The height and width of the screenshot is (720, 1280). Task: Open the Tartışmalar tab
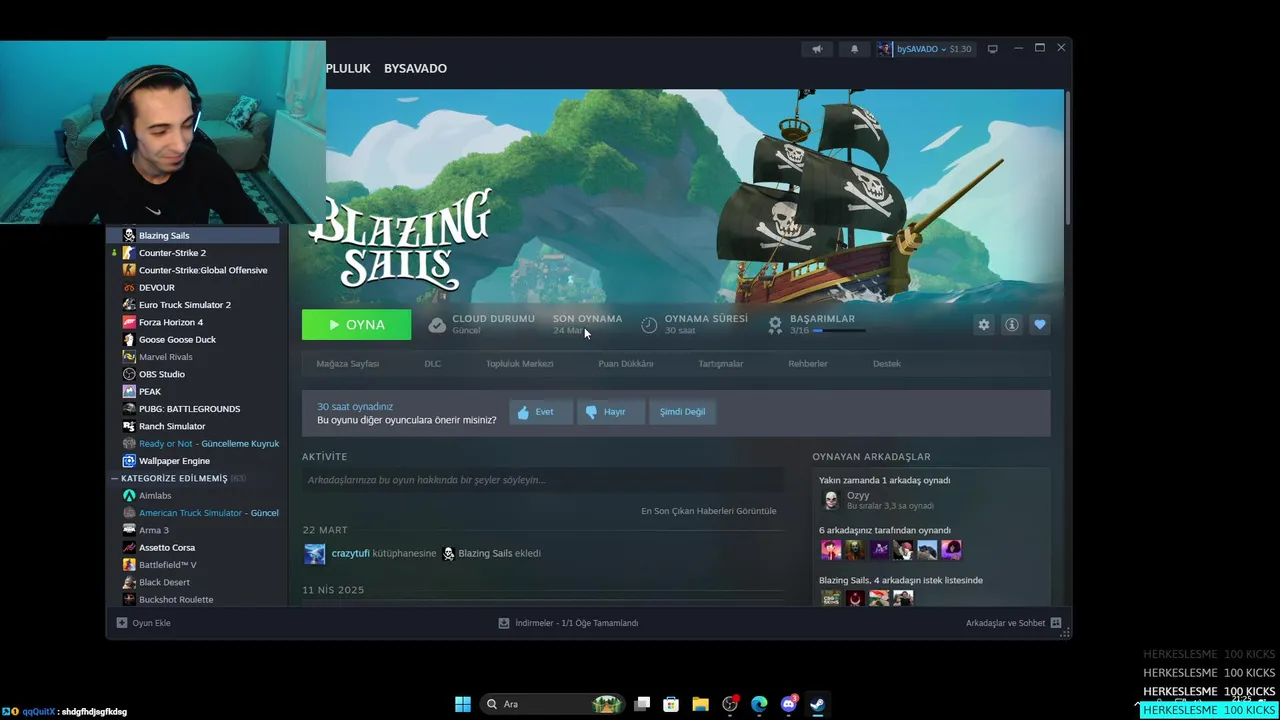pos(720,363)
